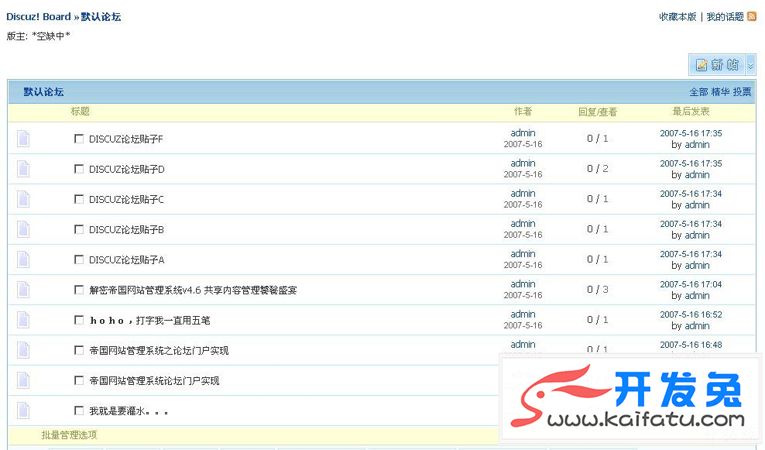
Task: Click thread icon for DISCUZ论坛贴子B
Action: (23, 229)
